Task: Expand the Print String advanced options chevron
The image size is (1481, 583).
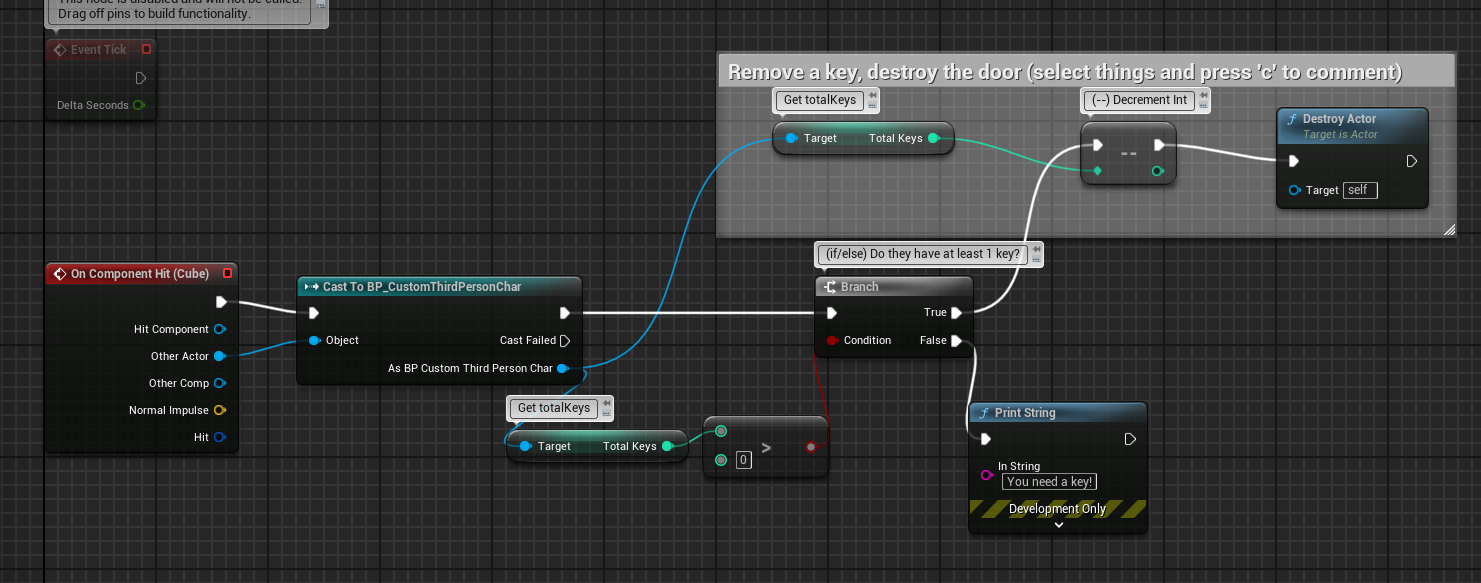Action: (x=1058, y=524)
